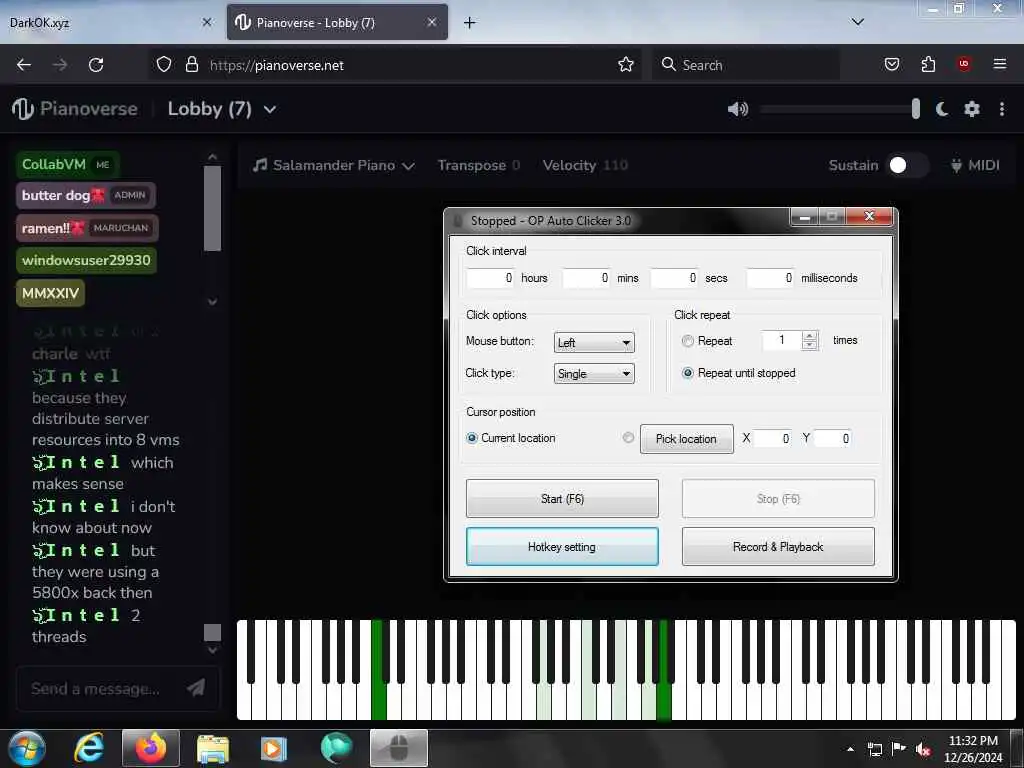1024x768 pixels.
Task: Open Record & Playback button
Action: point(778,547)
